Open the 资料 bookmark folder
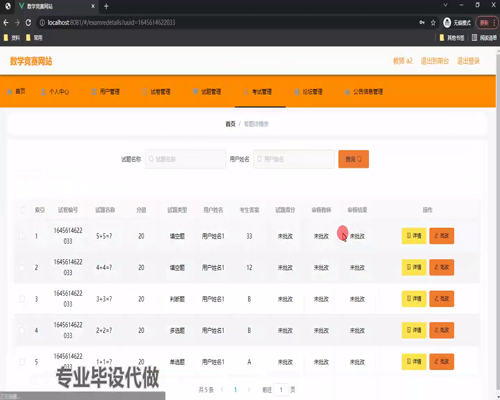 click(x=12, y=38)
